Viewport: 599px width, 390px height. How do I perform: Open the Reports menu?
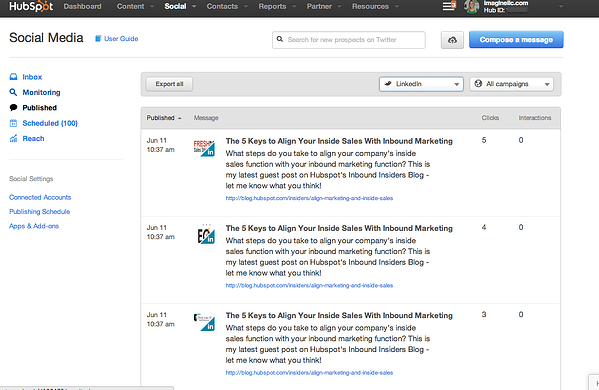coord(272,6)
